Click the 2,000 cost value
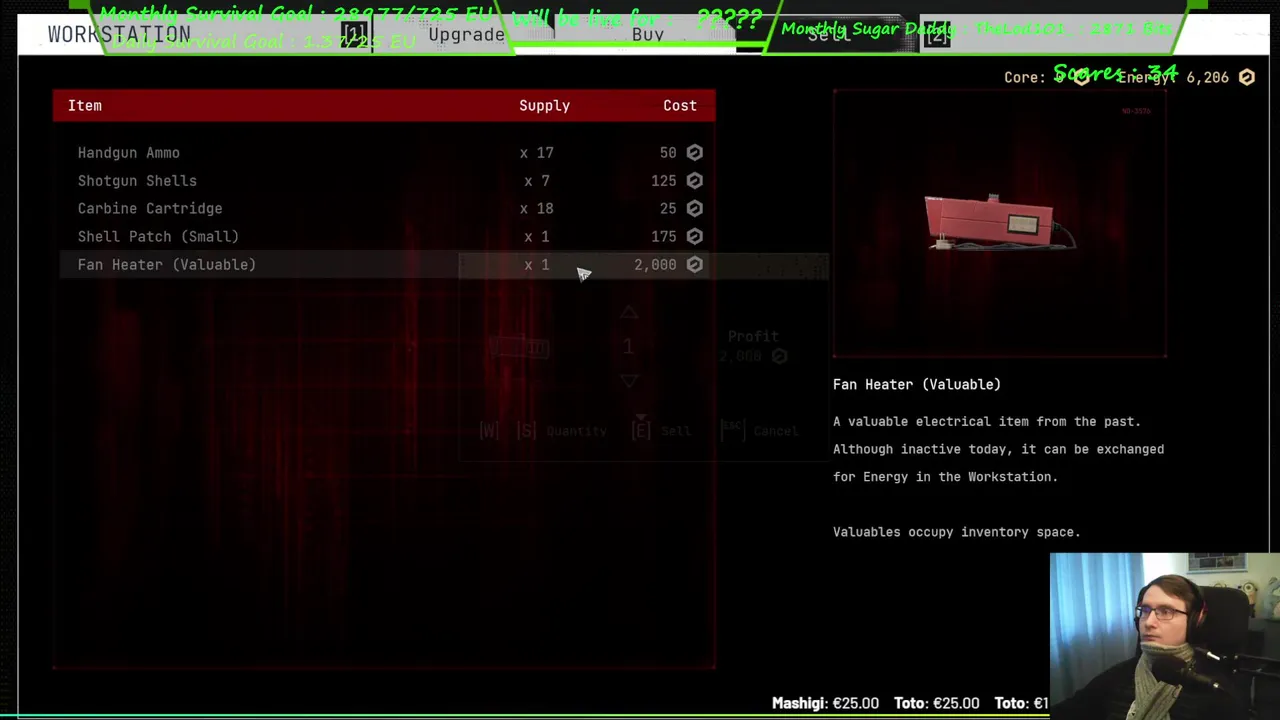 tap(655, 265)
